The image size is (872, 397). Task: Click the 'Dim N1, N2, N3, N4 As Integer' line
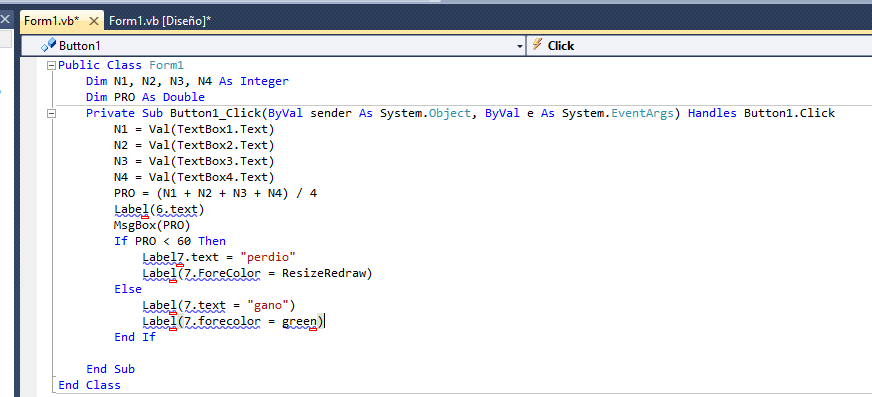187,81
